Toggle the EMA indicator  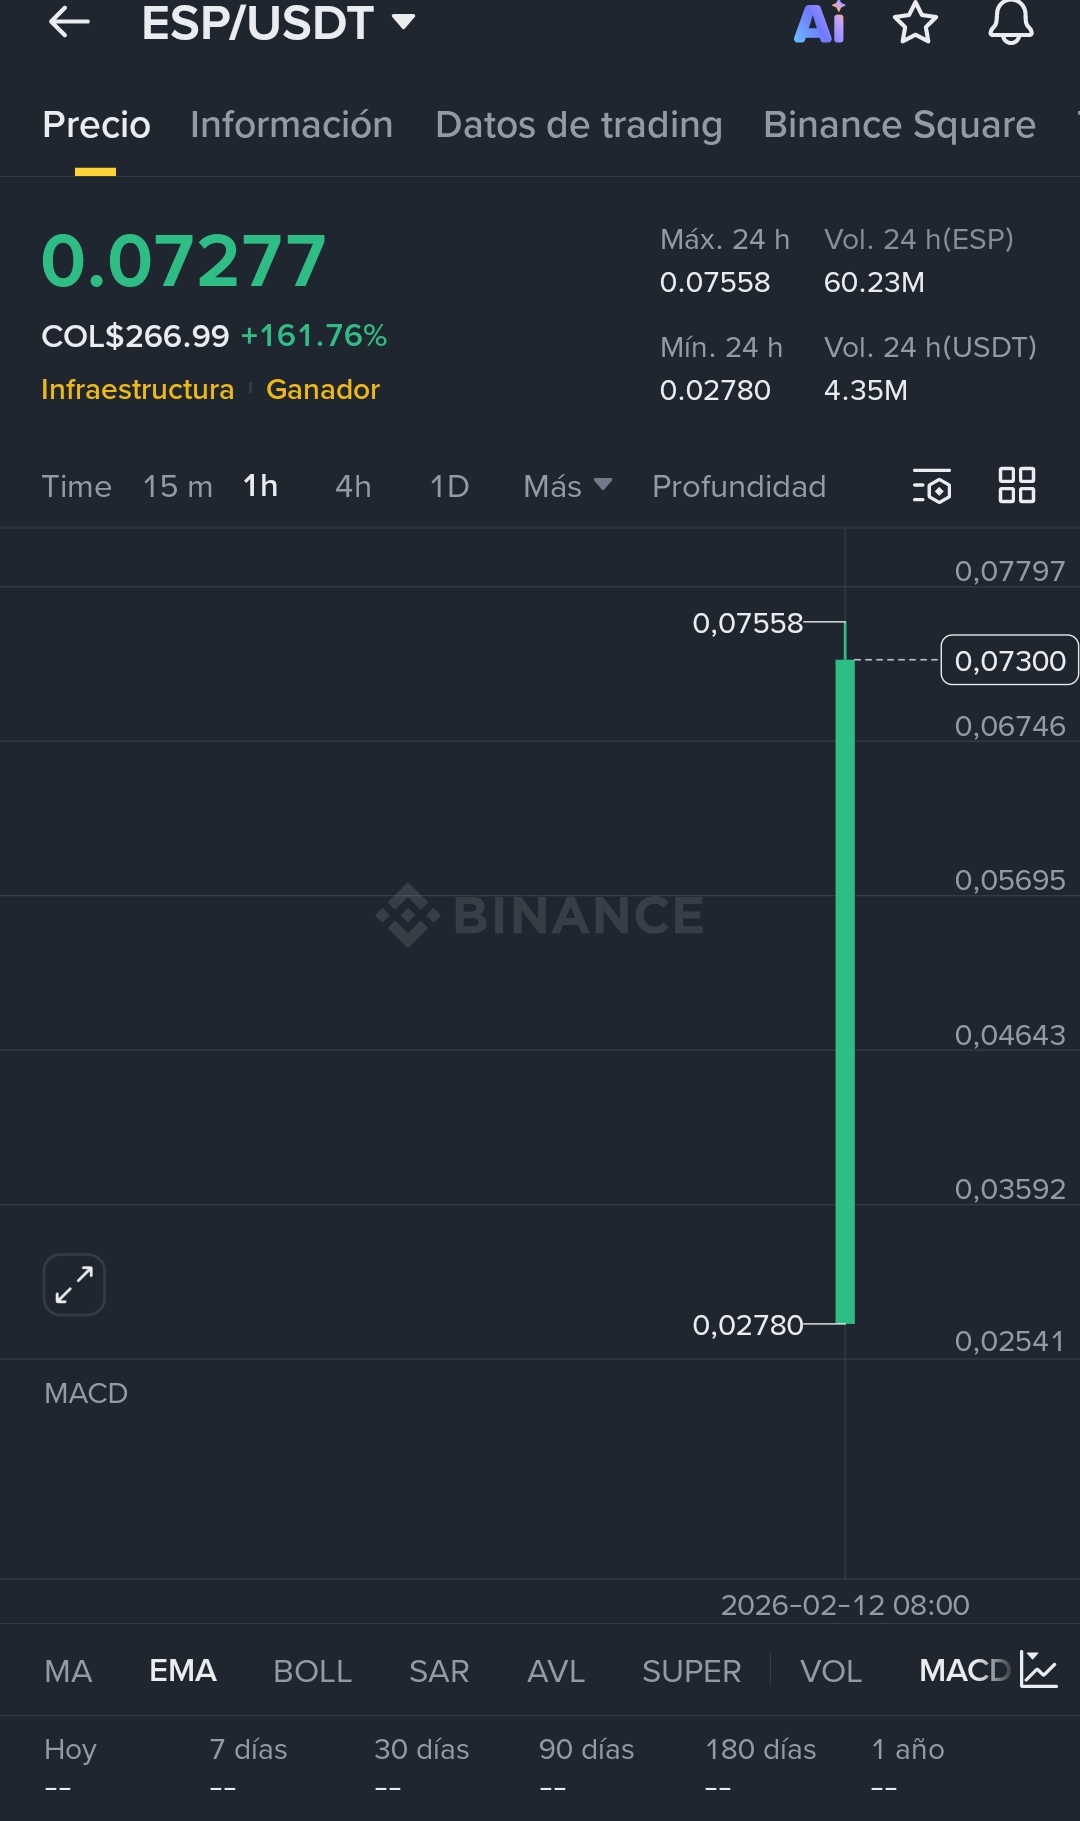[183, 1670]
